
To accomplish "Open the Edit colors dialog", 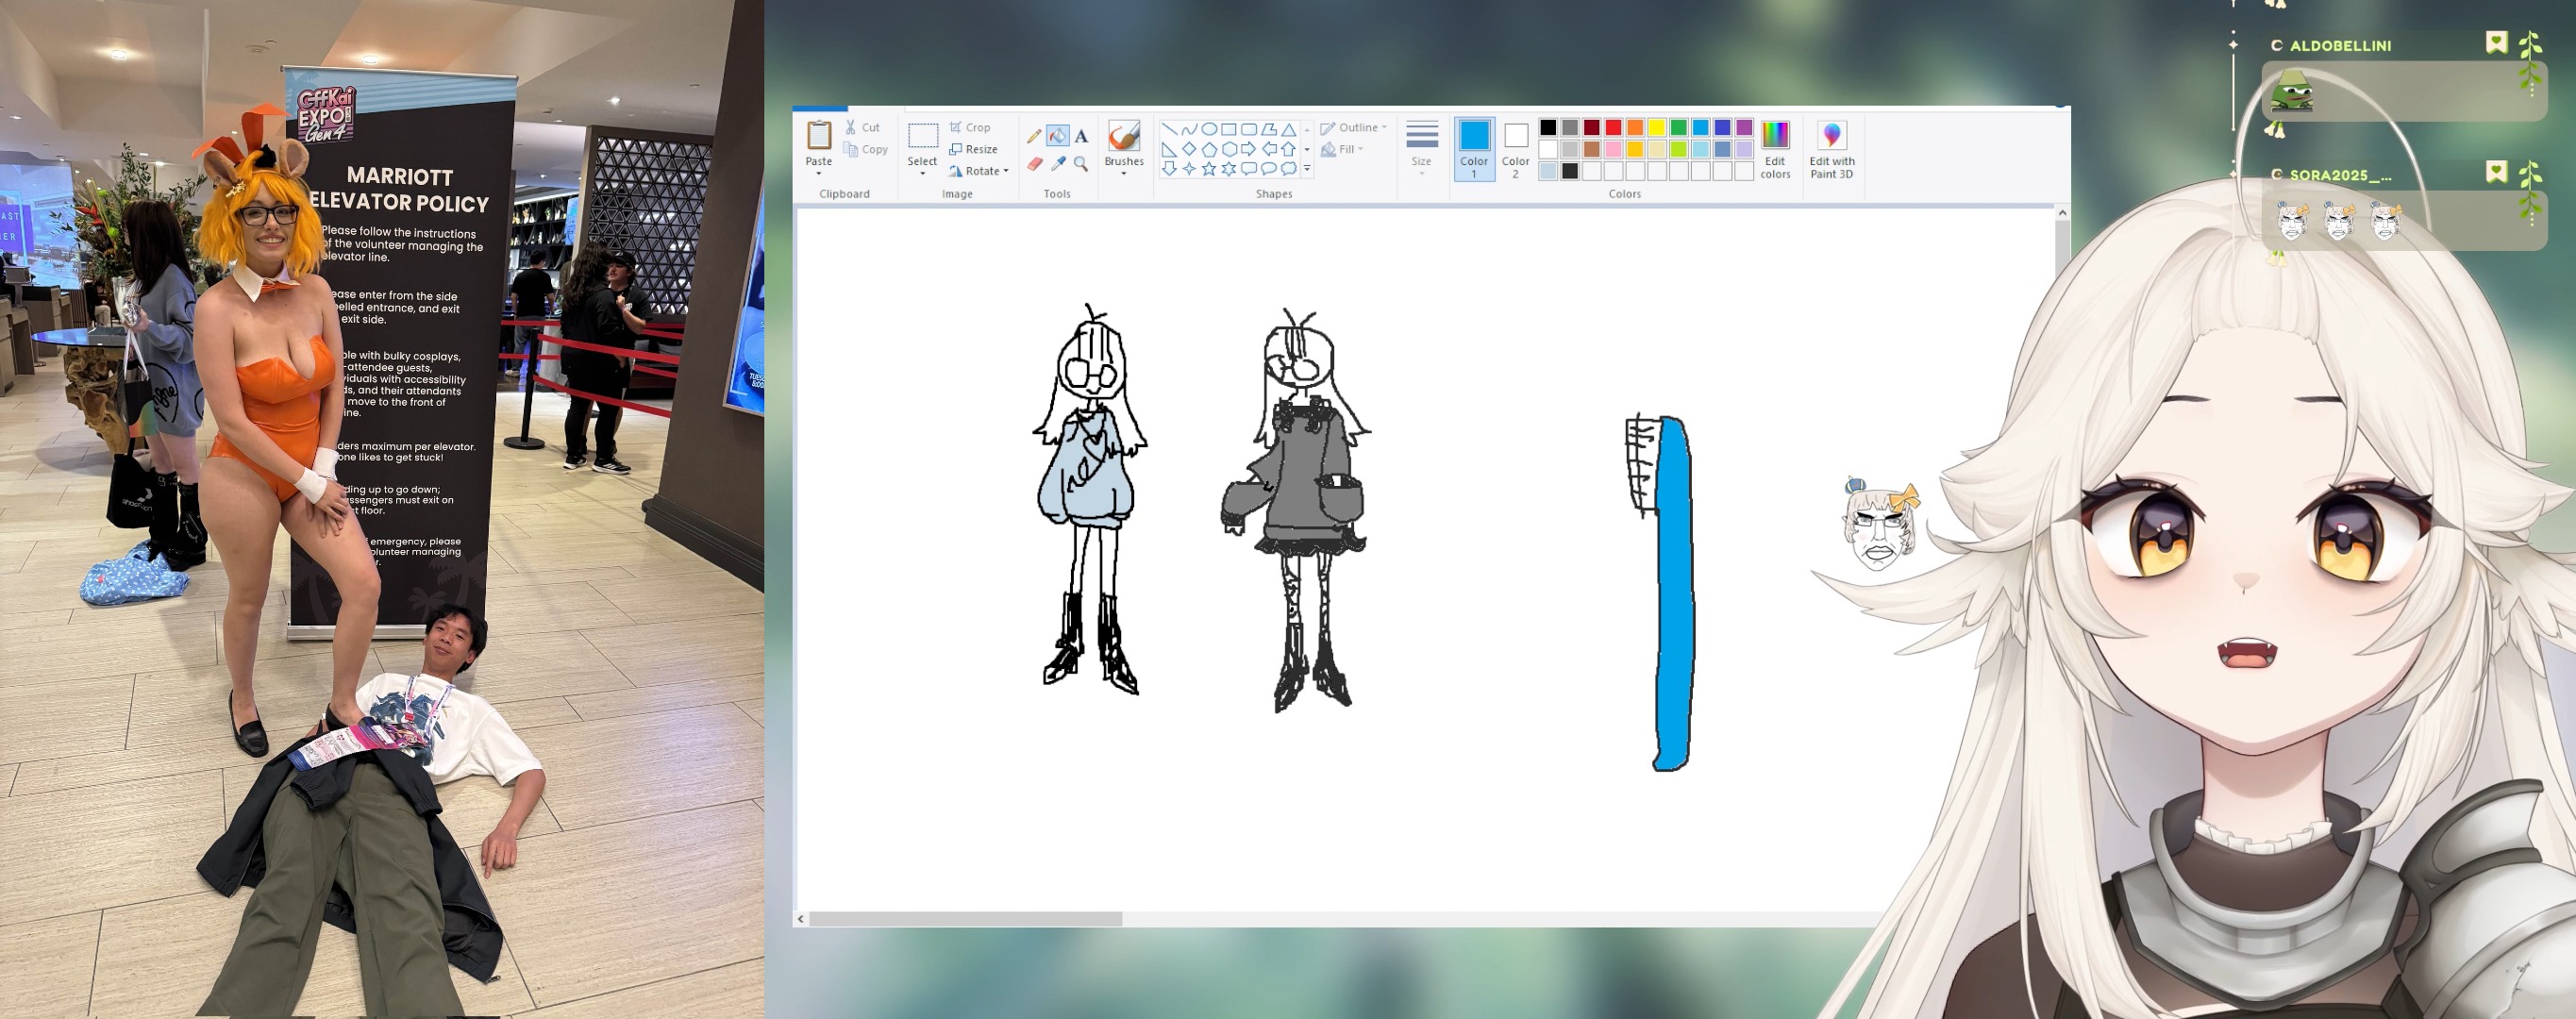I will 1775,150.
